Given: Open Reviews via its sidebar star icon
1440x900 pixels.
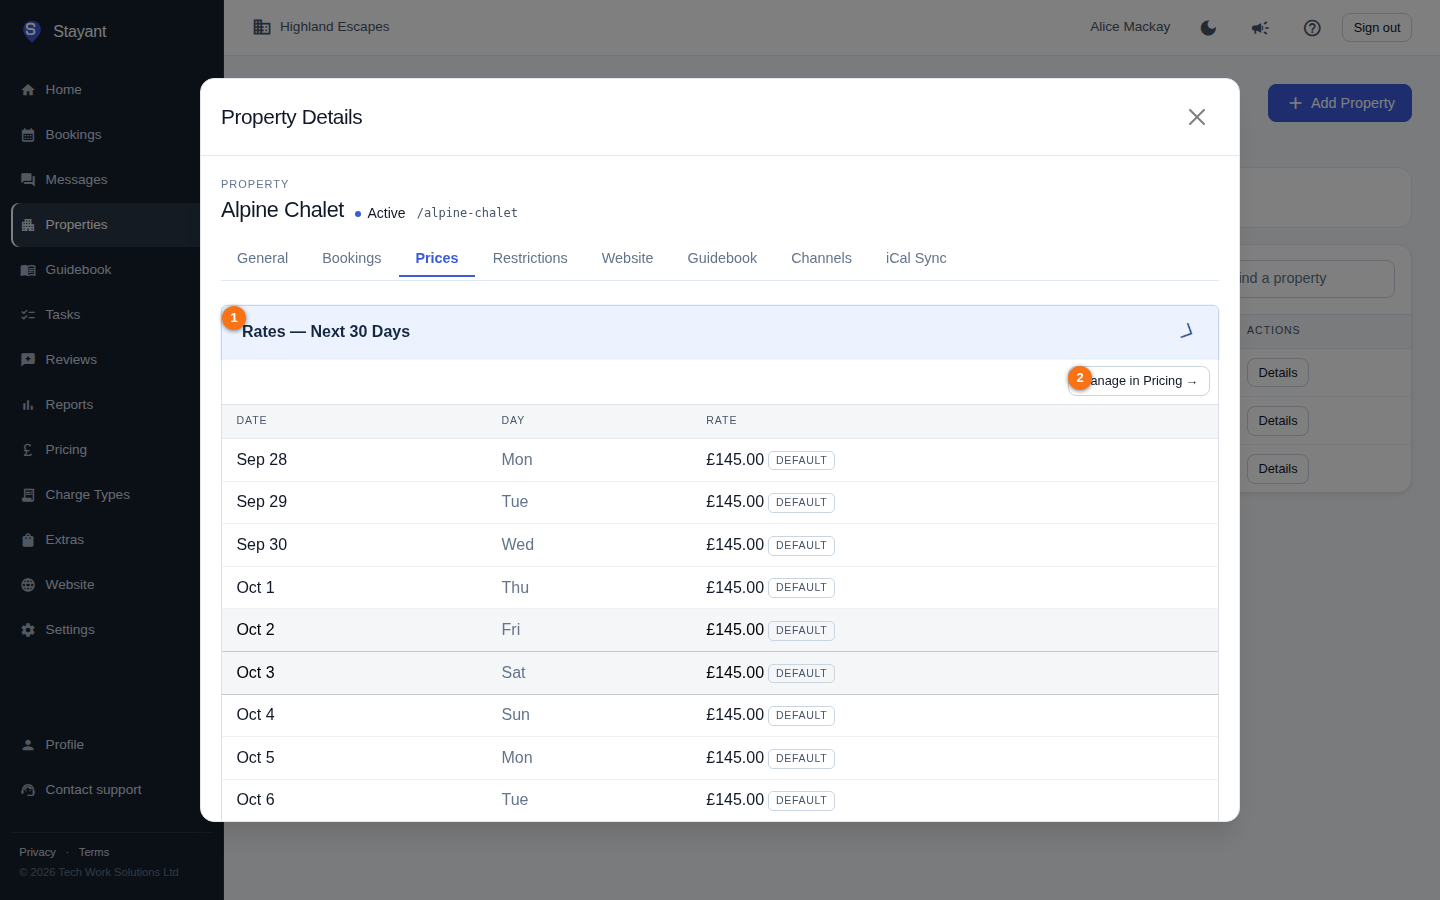Looking at the screenshot, I should click(x=28, y=360).
